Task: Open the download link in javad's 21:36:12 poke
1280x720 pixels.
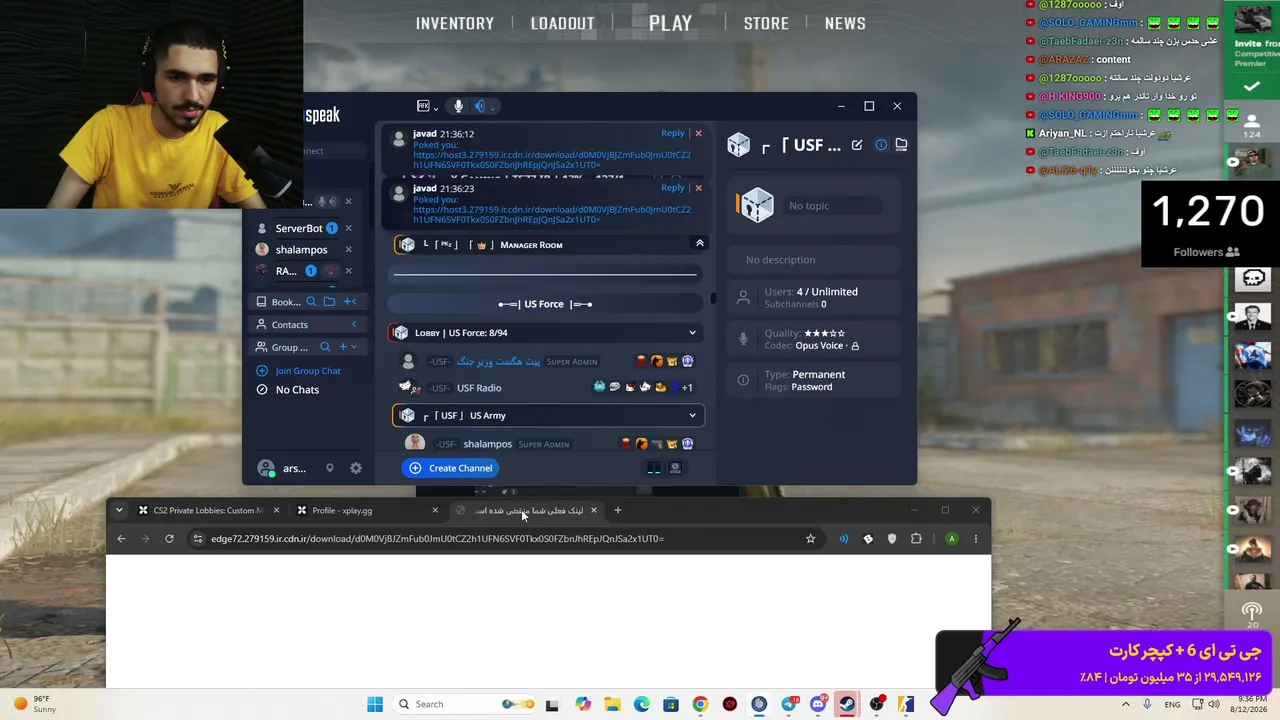Action: coord(552,160)
